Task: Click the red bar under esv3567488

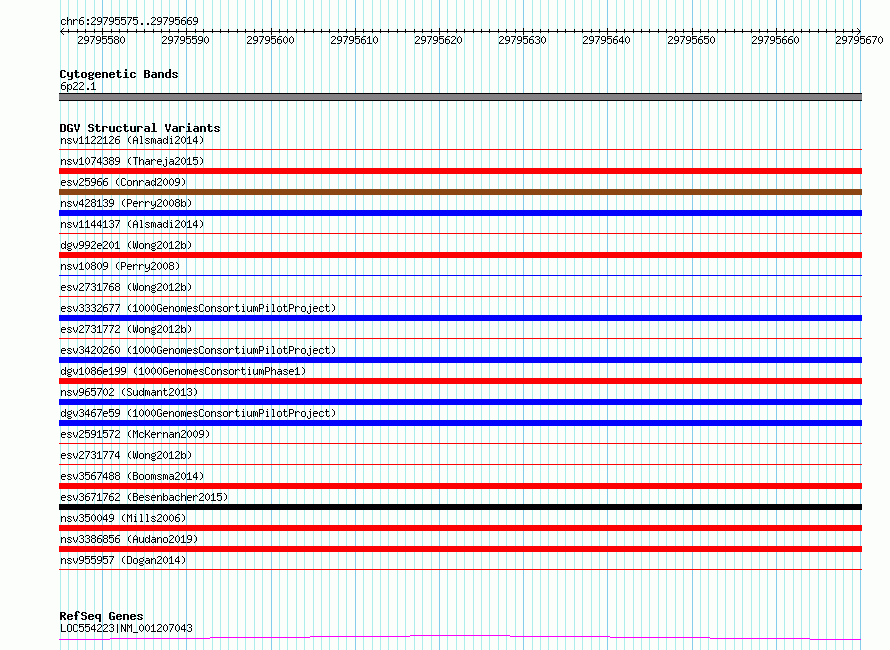Action: [460, 486]
